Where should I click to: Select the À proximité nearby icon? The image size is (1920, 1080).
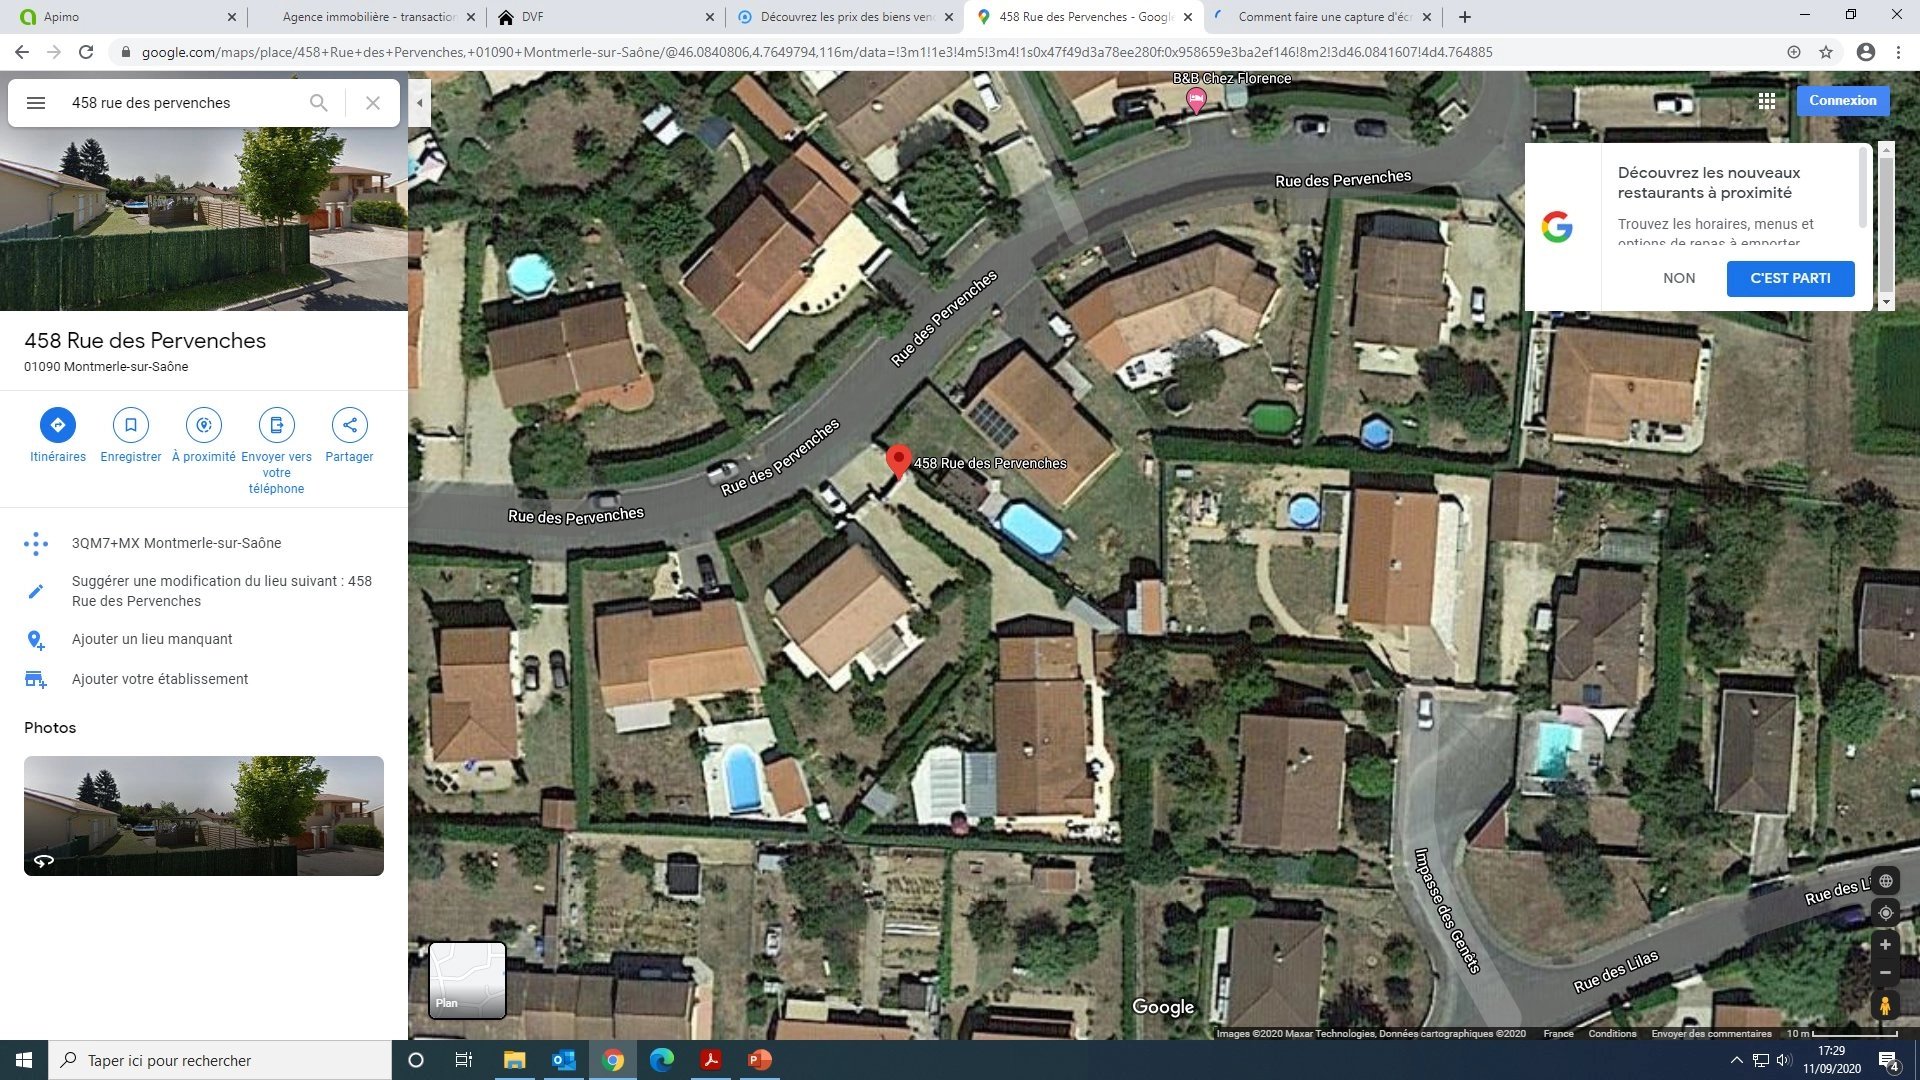[204, 425]
